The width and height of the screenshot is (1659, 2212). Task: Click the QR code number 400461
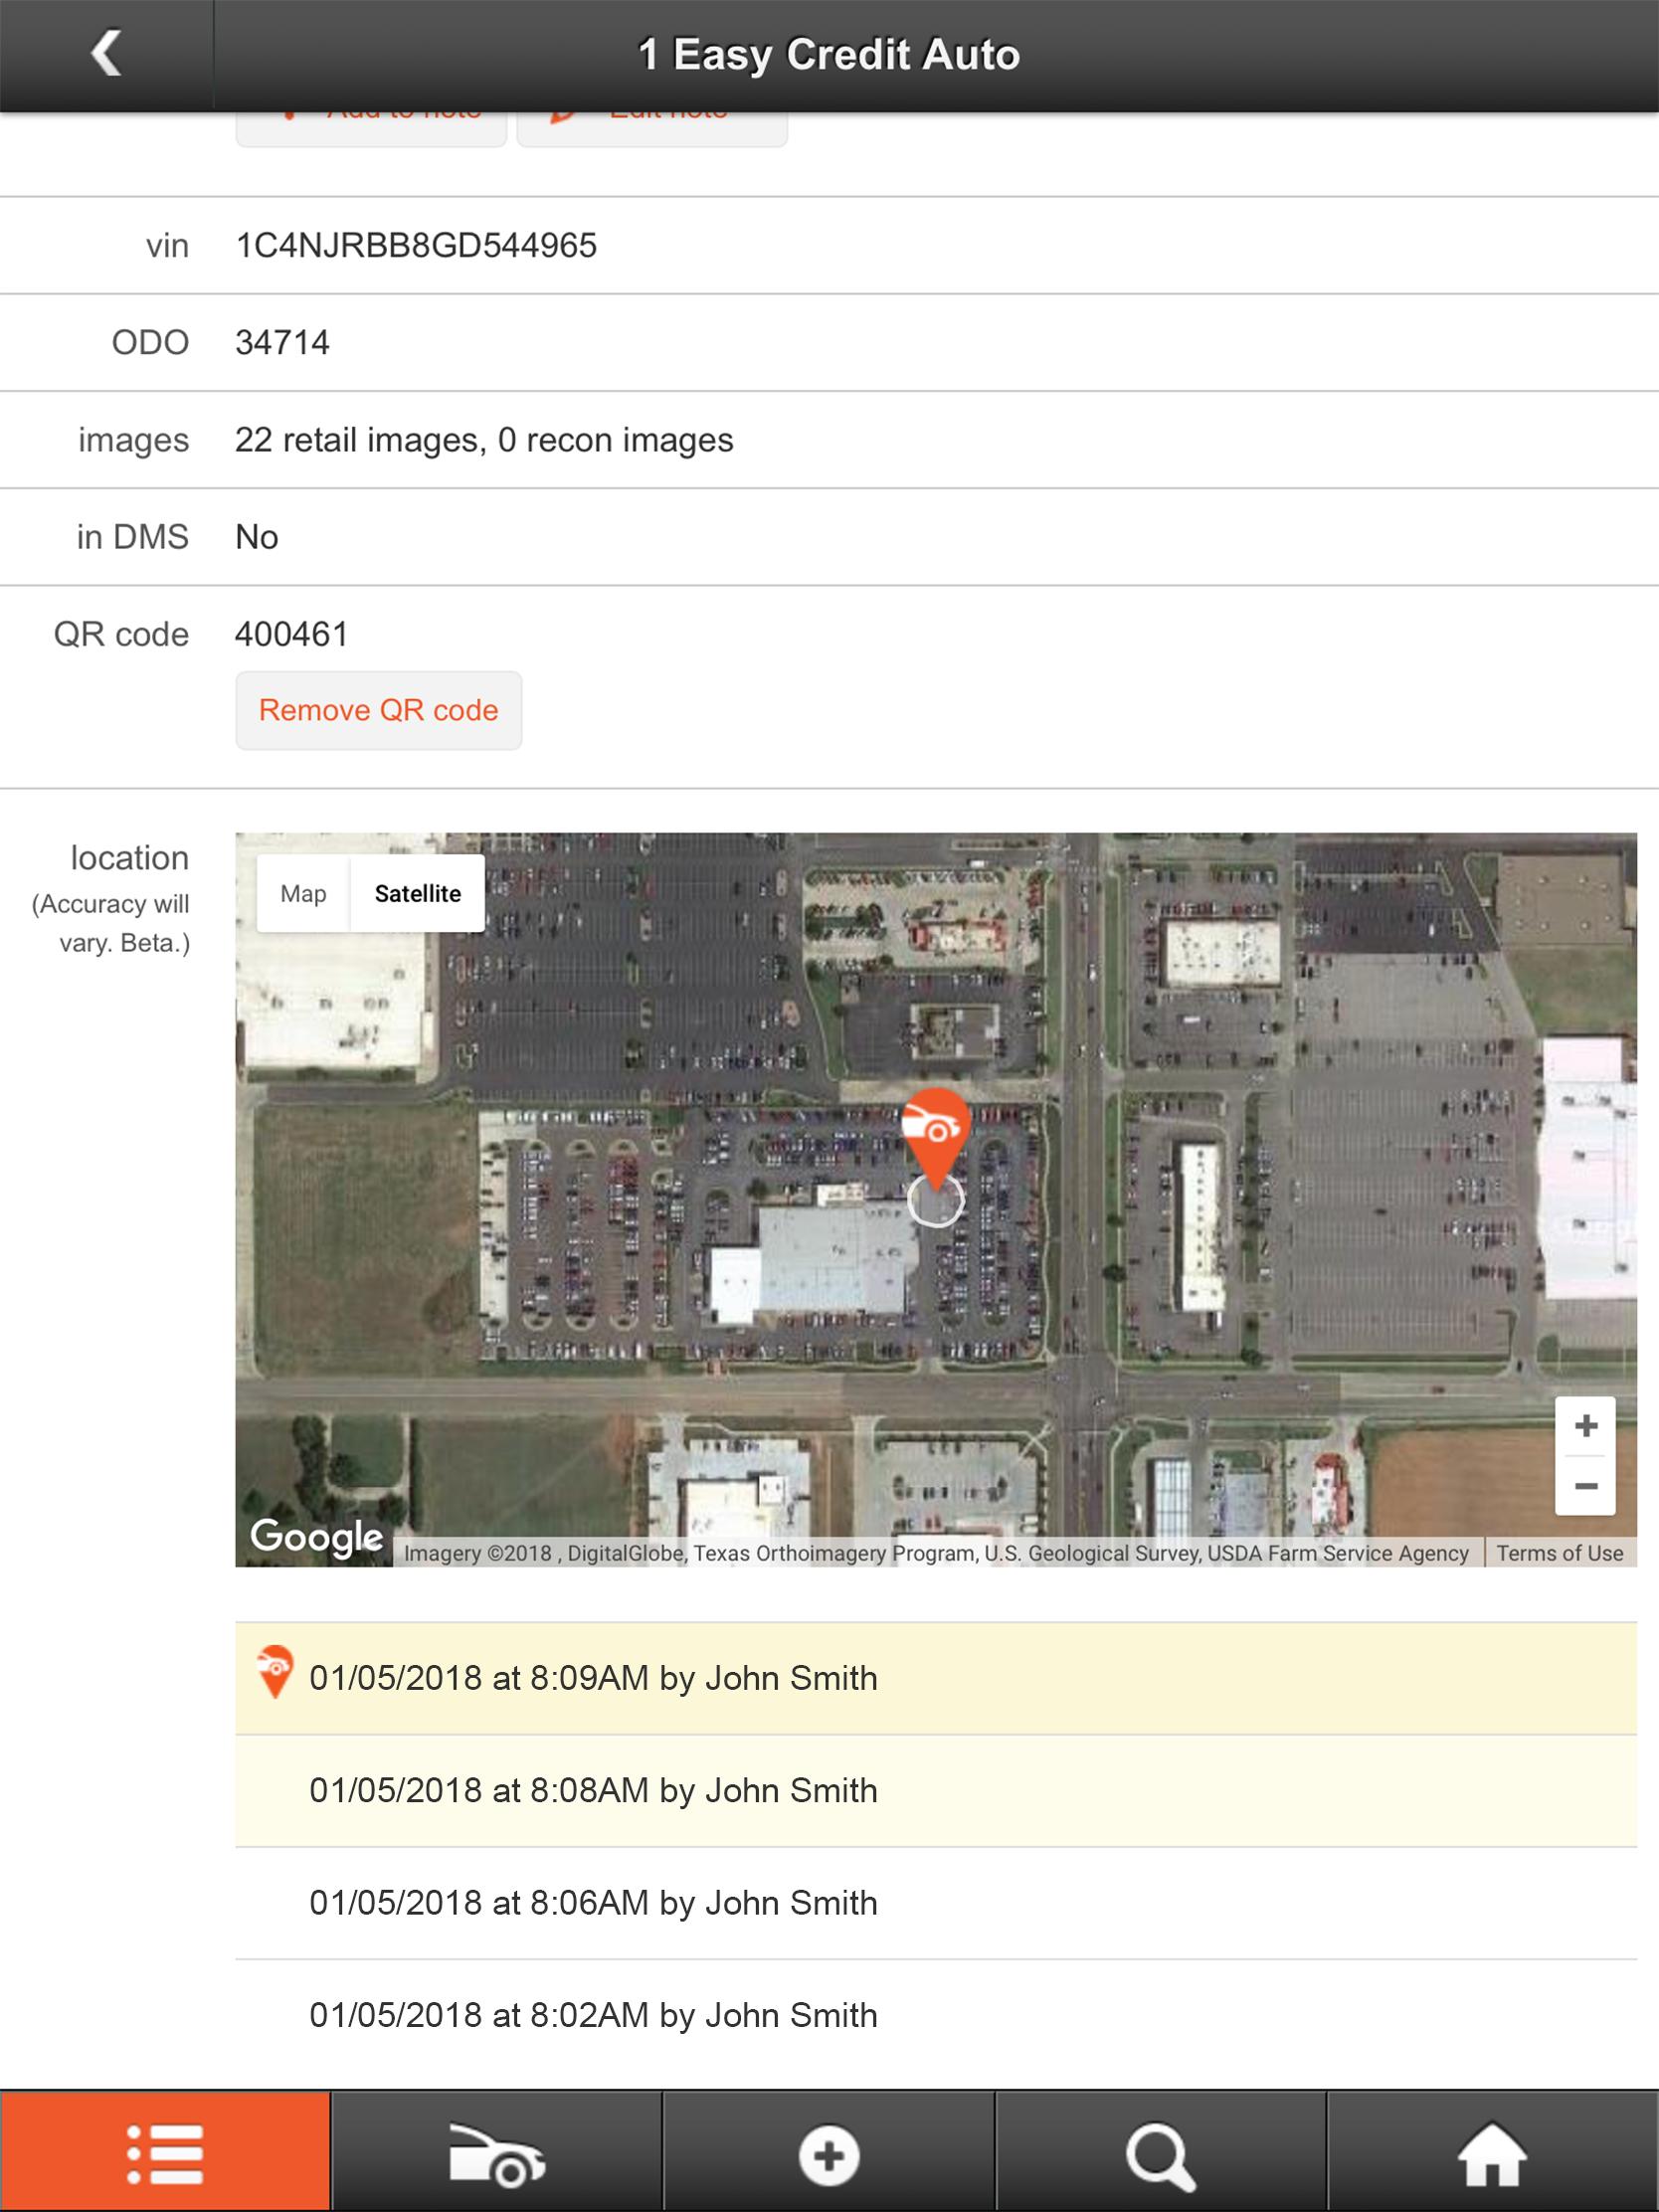click(x=292, y=634)
